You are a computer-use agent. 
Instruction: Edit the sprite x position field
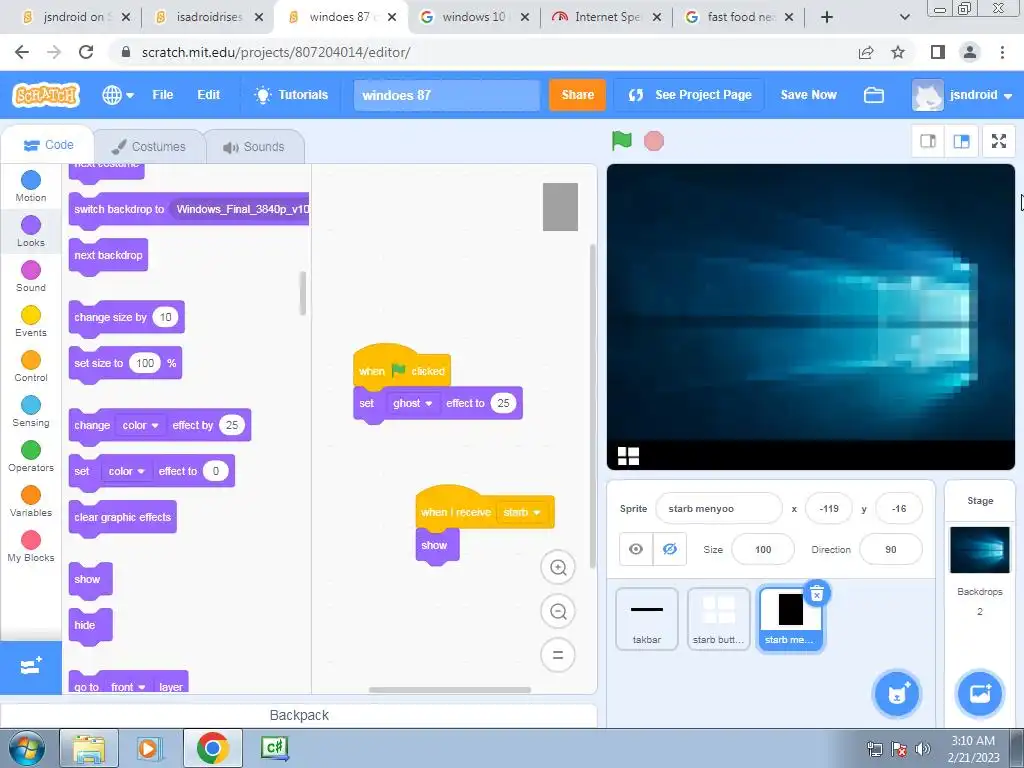pyautogui.click(x=829, y=508)
